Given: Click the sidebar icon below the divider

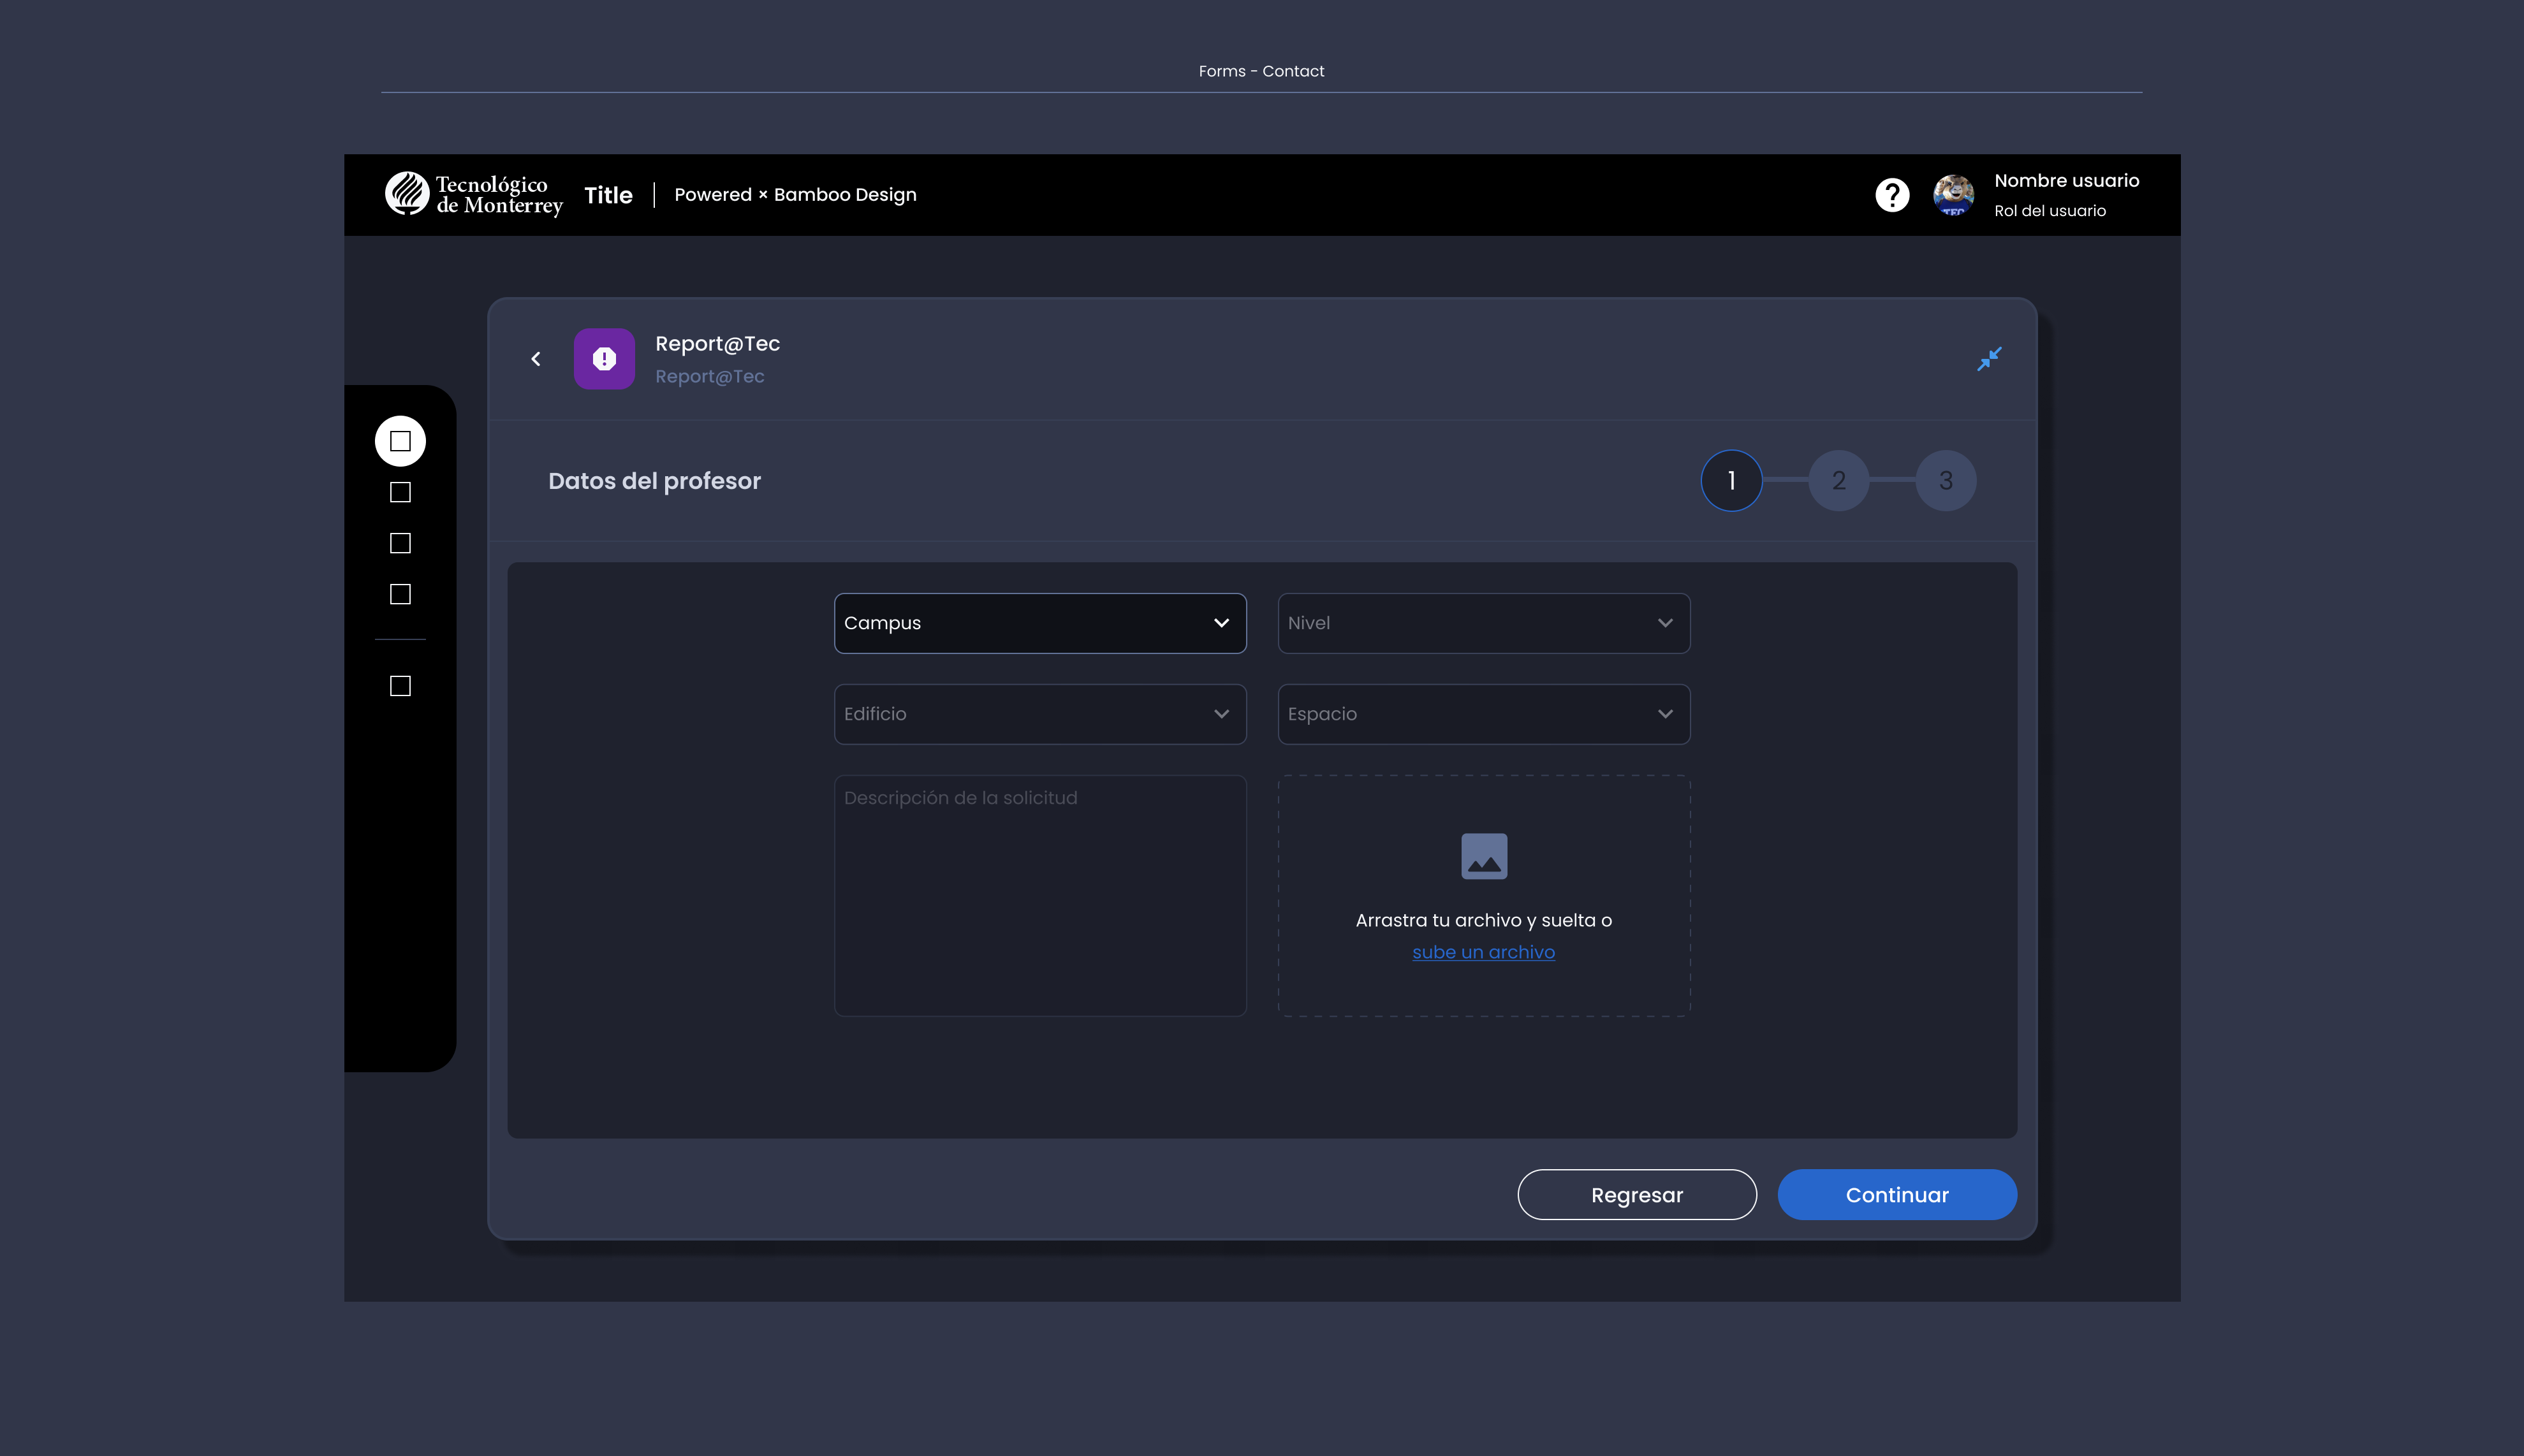Looking at the screenshot, I should pyautogui.click(x=400, y=686).
